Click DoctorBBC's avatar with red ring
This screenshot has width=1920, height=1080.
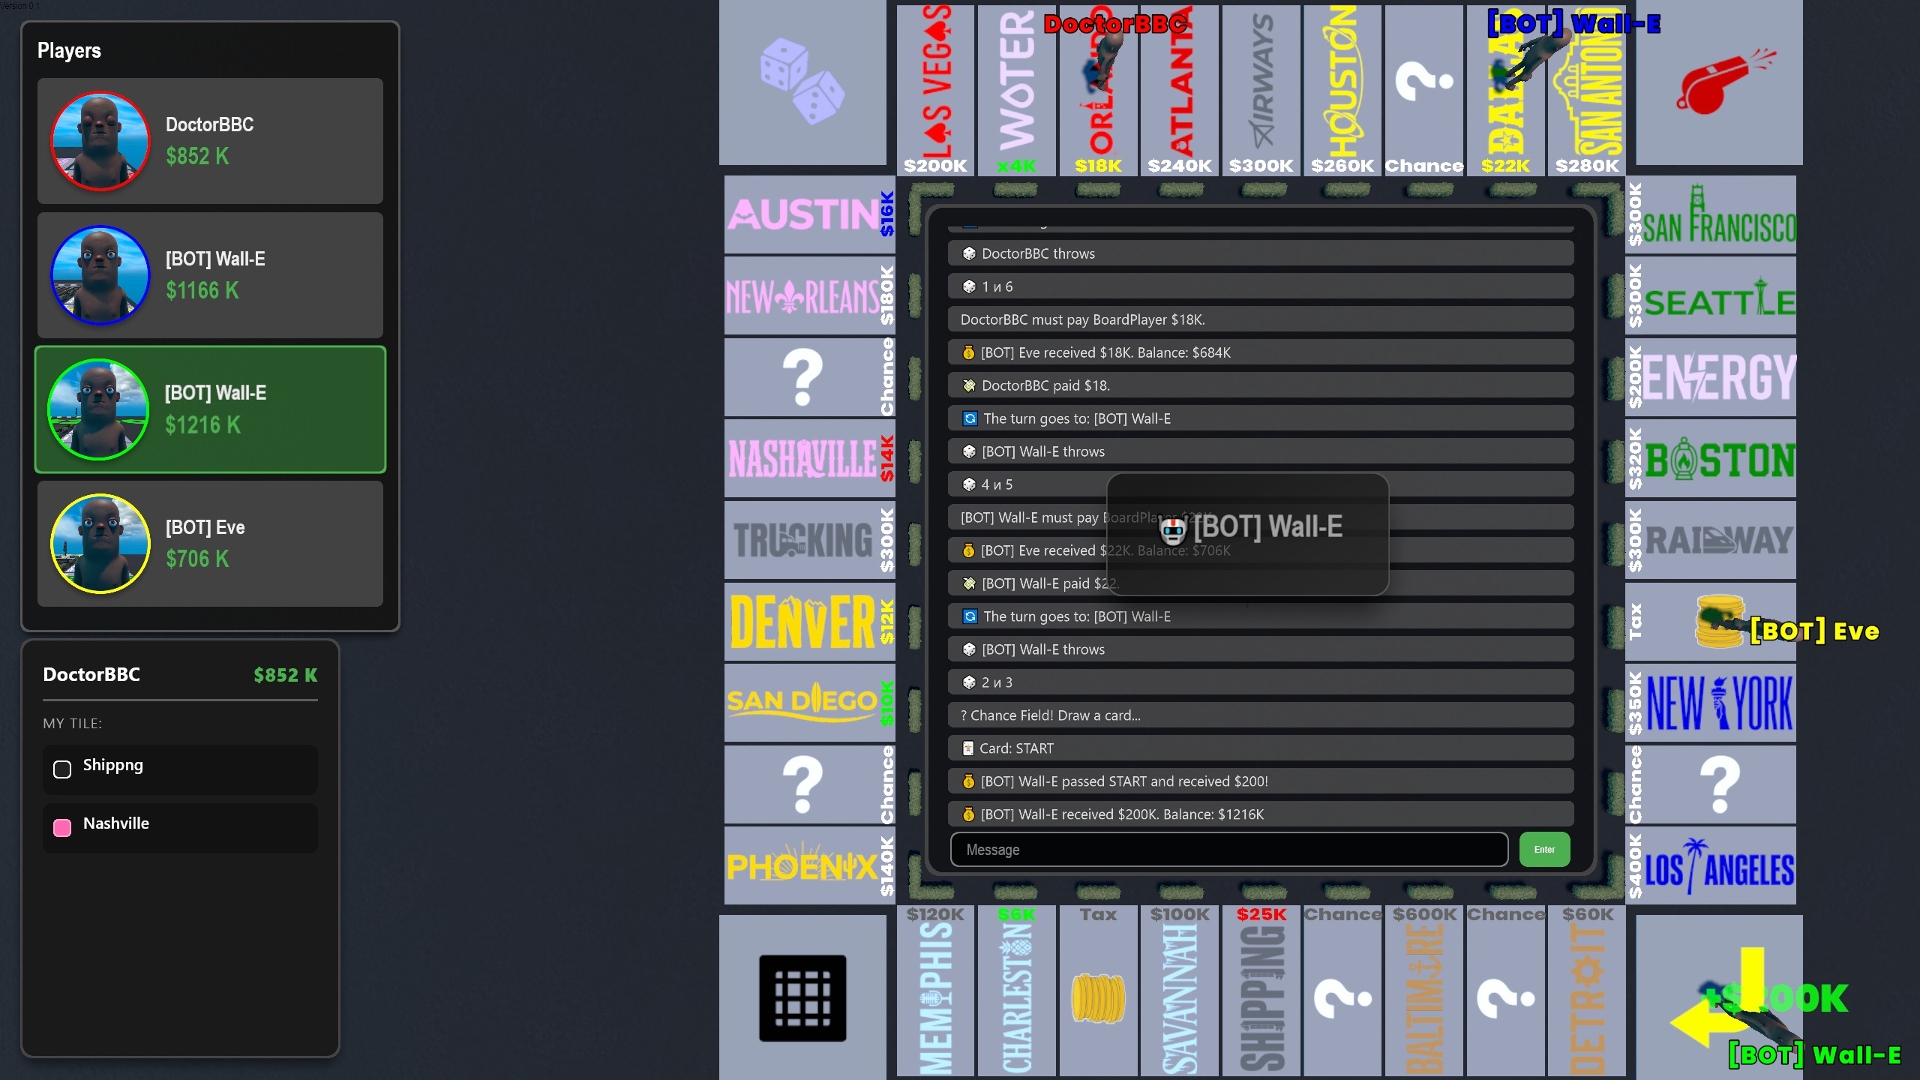(100, 141)
